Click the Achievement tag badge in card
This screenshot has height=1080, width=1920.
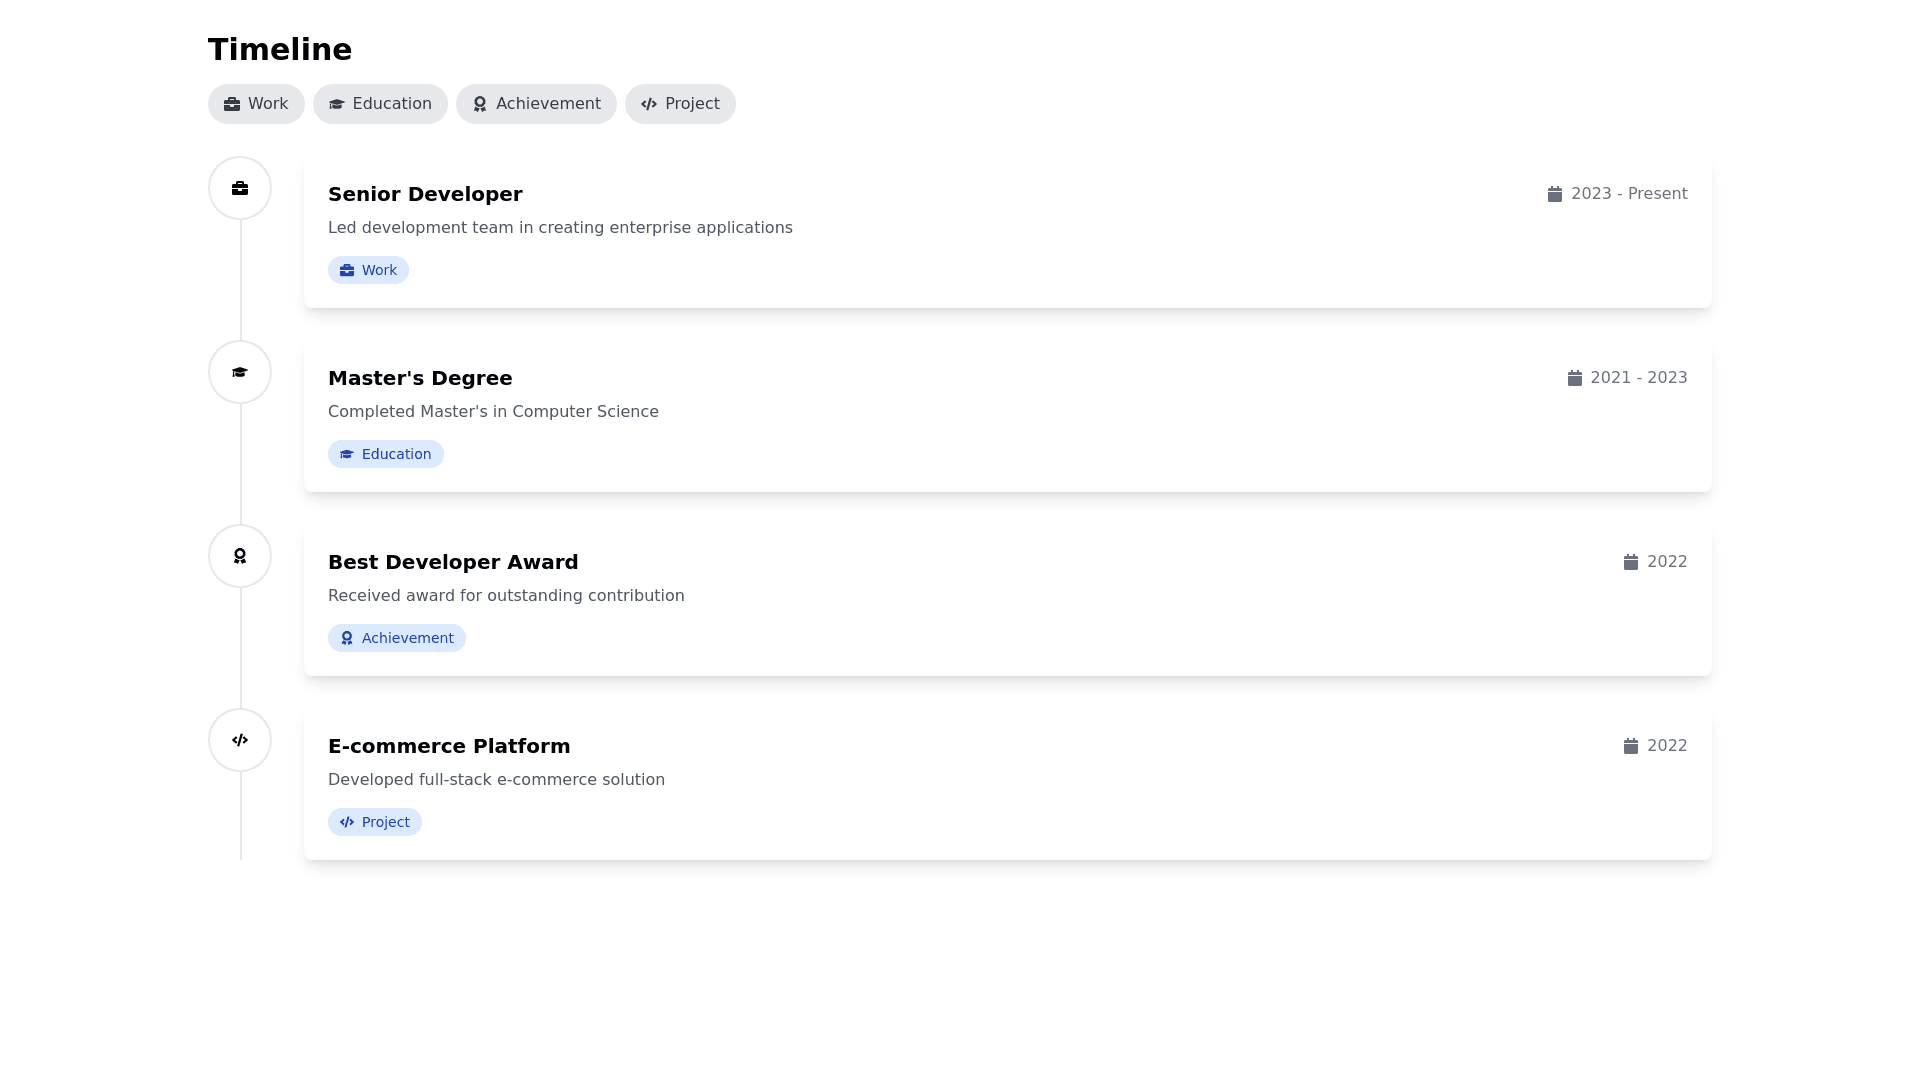coord(396,638)
